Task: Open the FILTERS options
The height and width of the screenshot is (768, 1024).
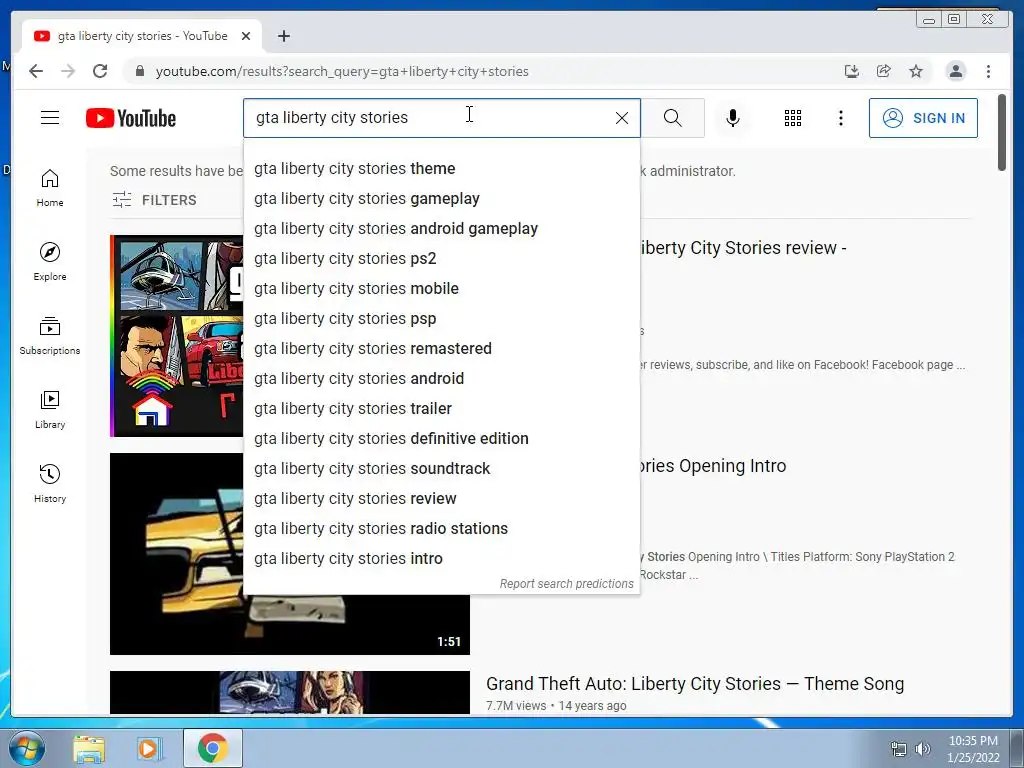Action: (x=154, y=200)
